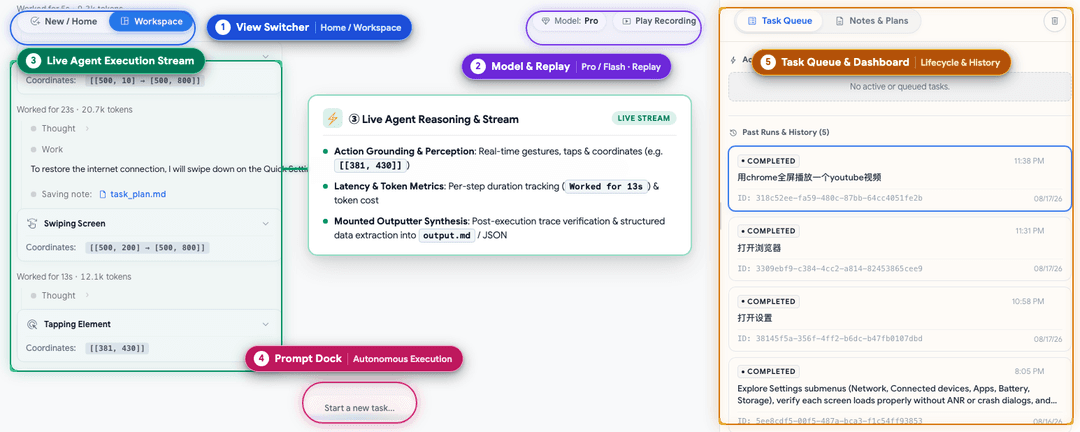The width and height of the screenshot is (1080, 432).
Task: Click the Notes & Plans document icon
Action: (840, 21)
